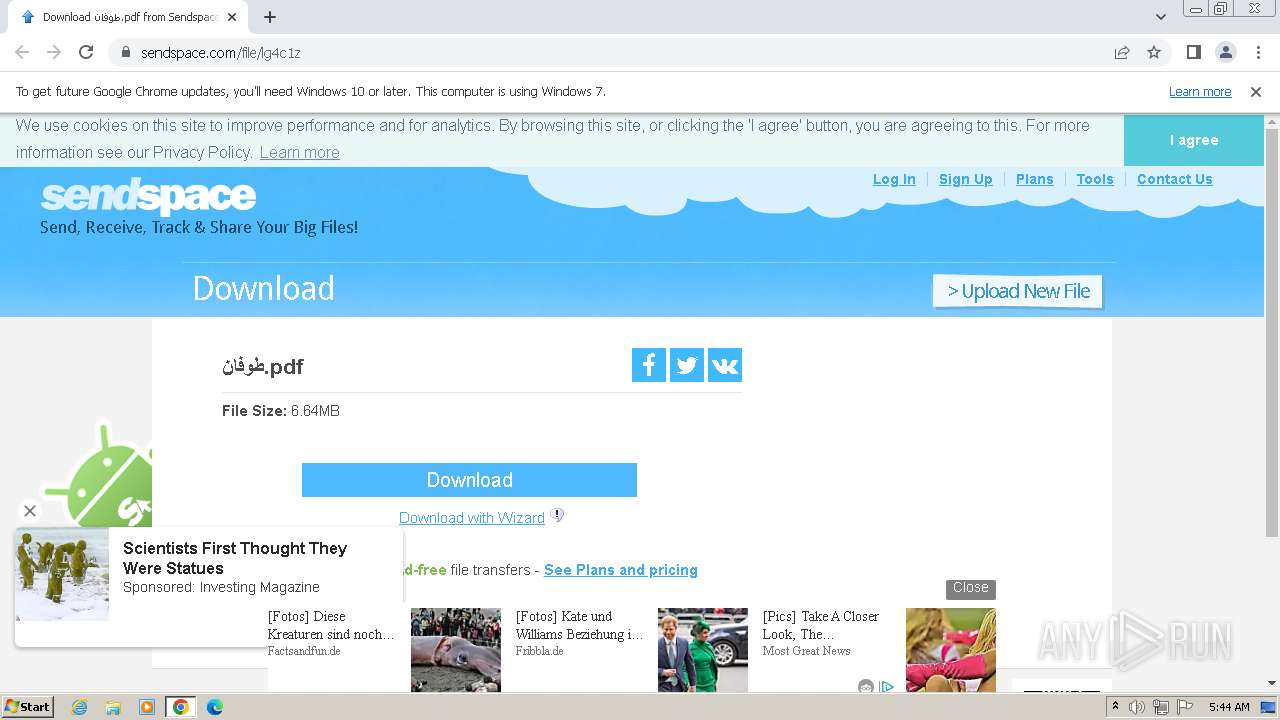Share the file on Facebook
Viewport: 1280px width, 720px height.
click(x=649, y=365)
